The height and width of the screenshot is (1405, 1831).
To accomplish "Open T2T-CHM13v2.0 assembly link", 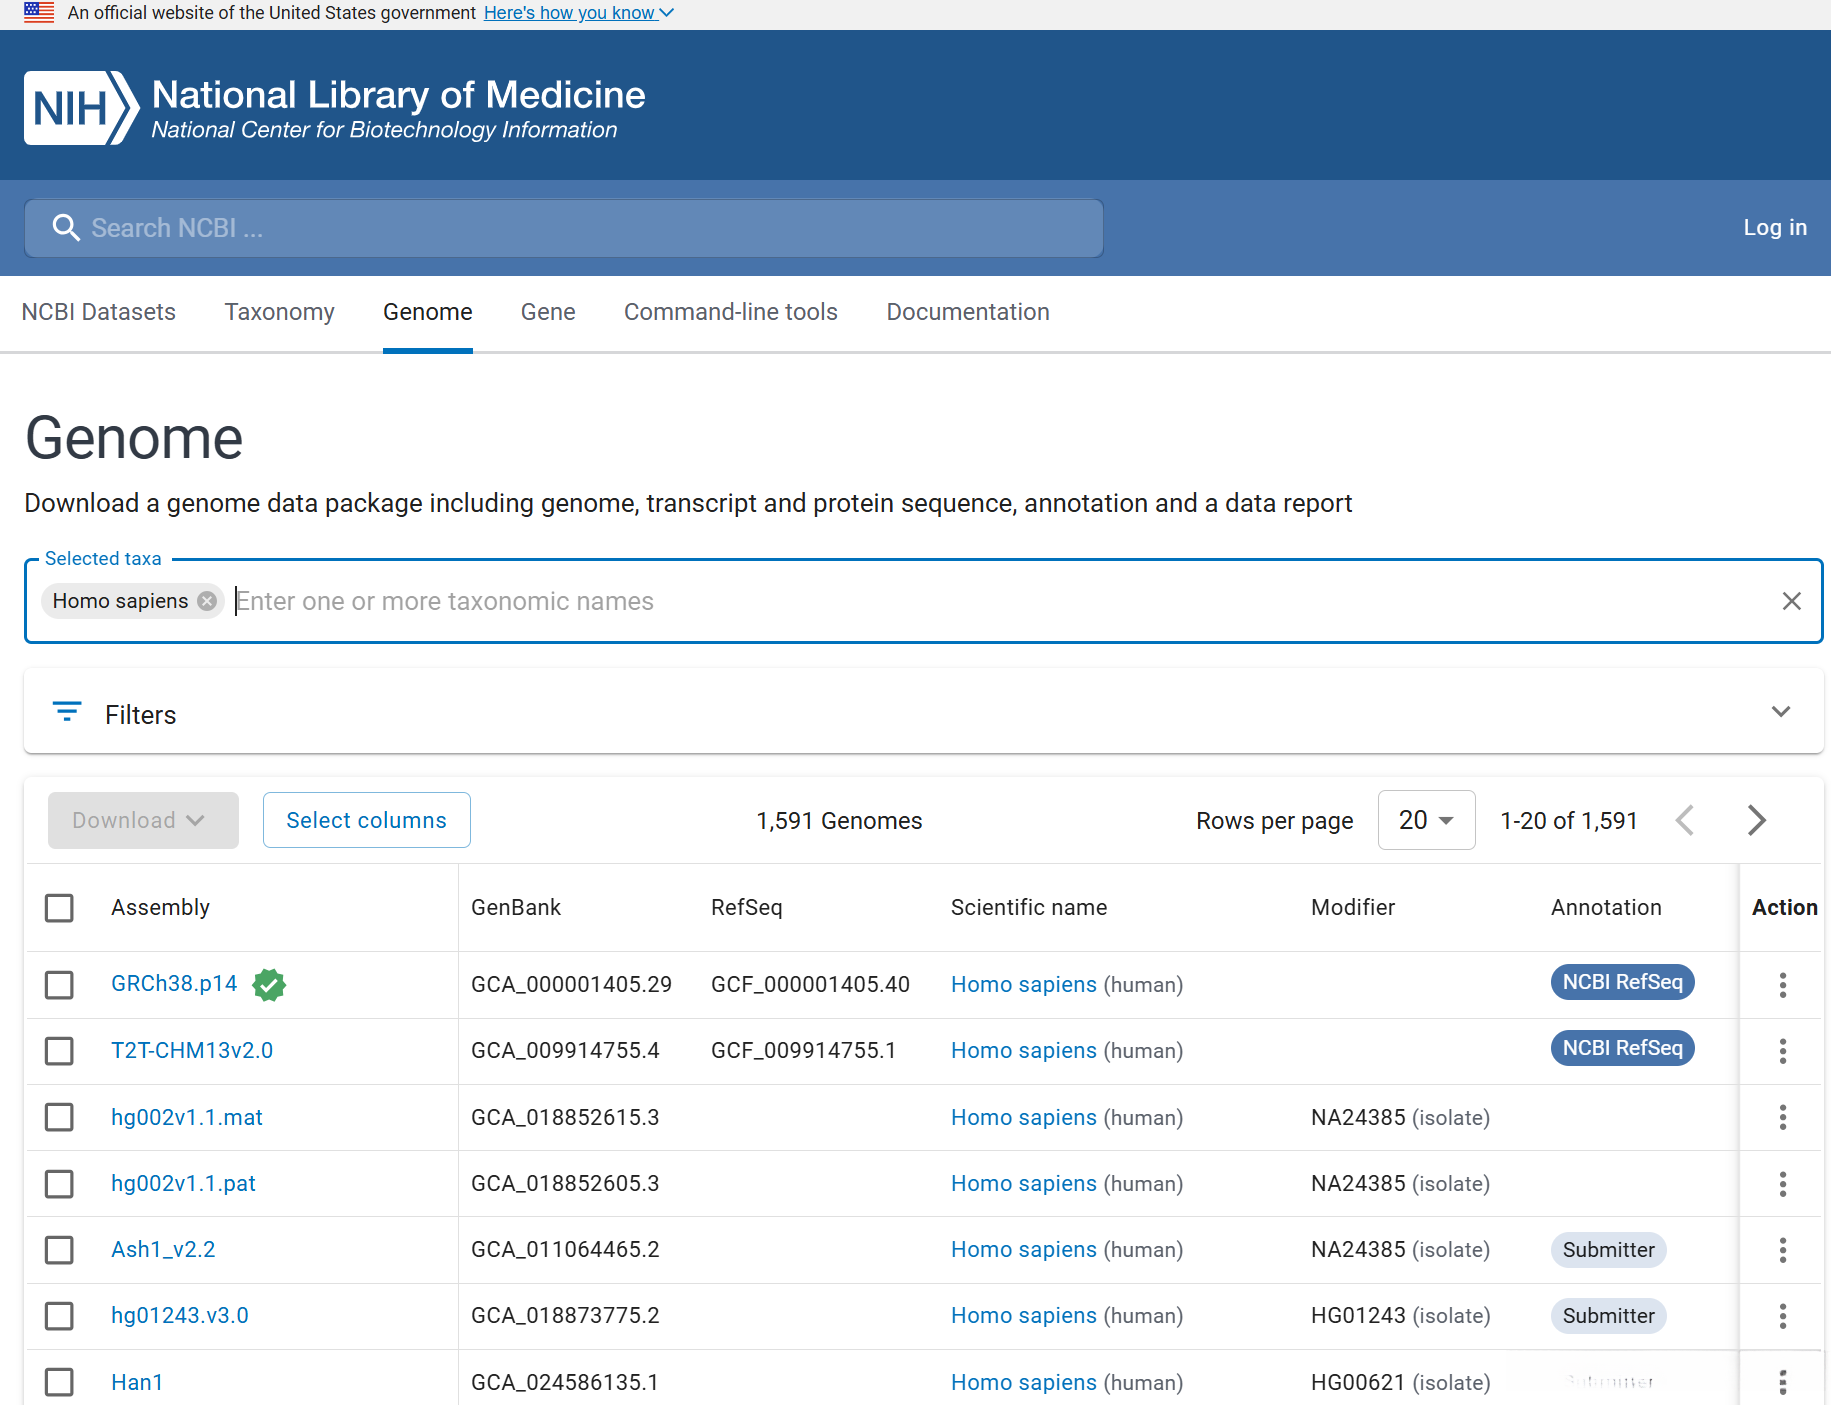I will tap(192, 1051).
